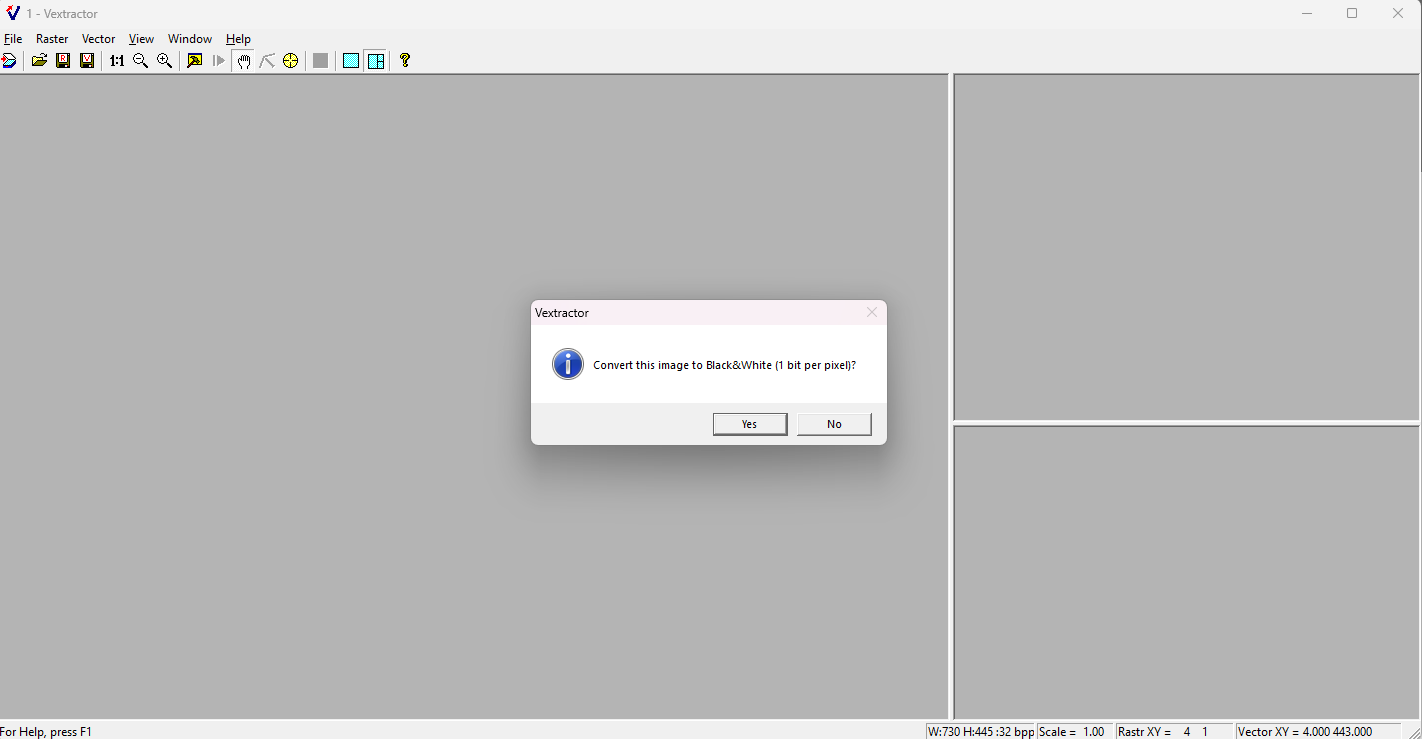Switch to split multi-pane view icon
Image resolution: width=1422 pixels, height=739 pixels.
pos(376,61)
